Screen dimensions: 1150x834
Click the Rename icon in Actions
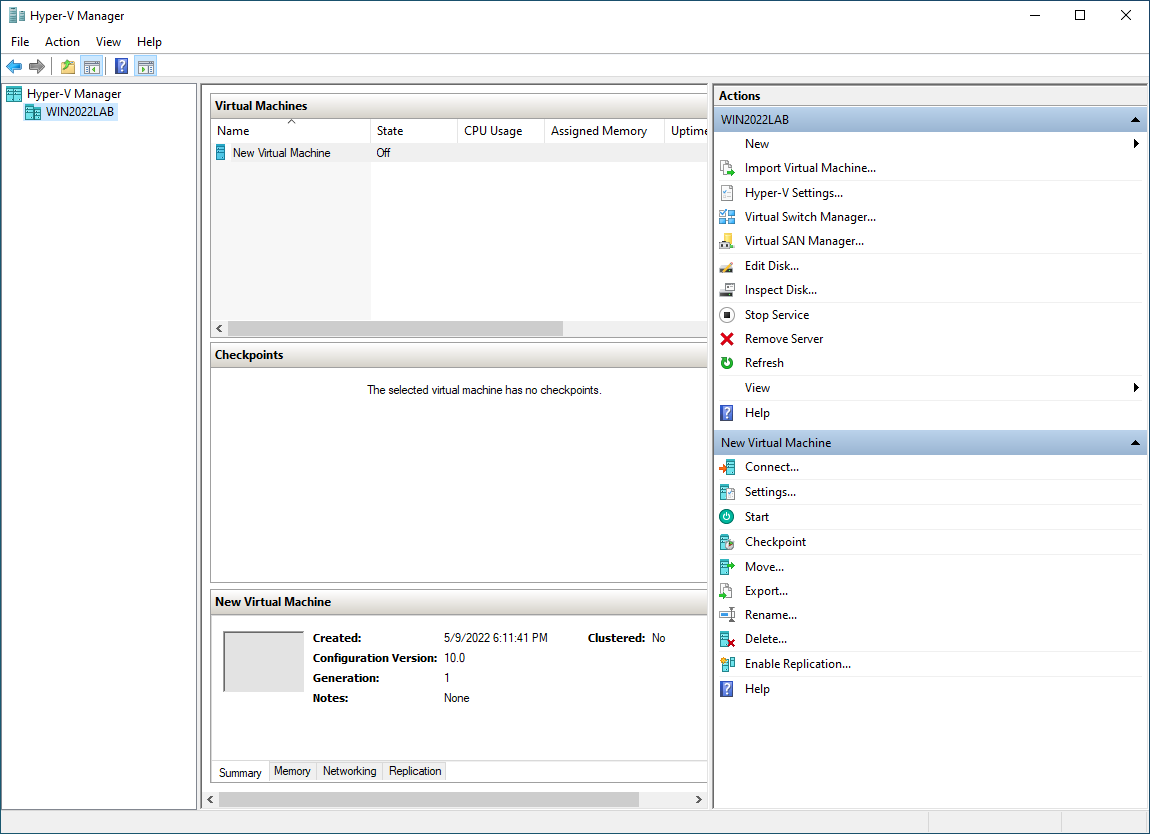[x=727, y=615]
